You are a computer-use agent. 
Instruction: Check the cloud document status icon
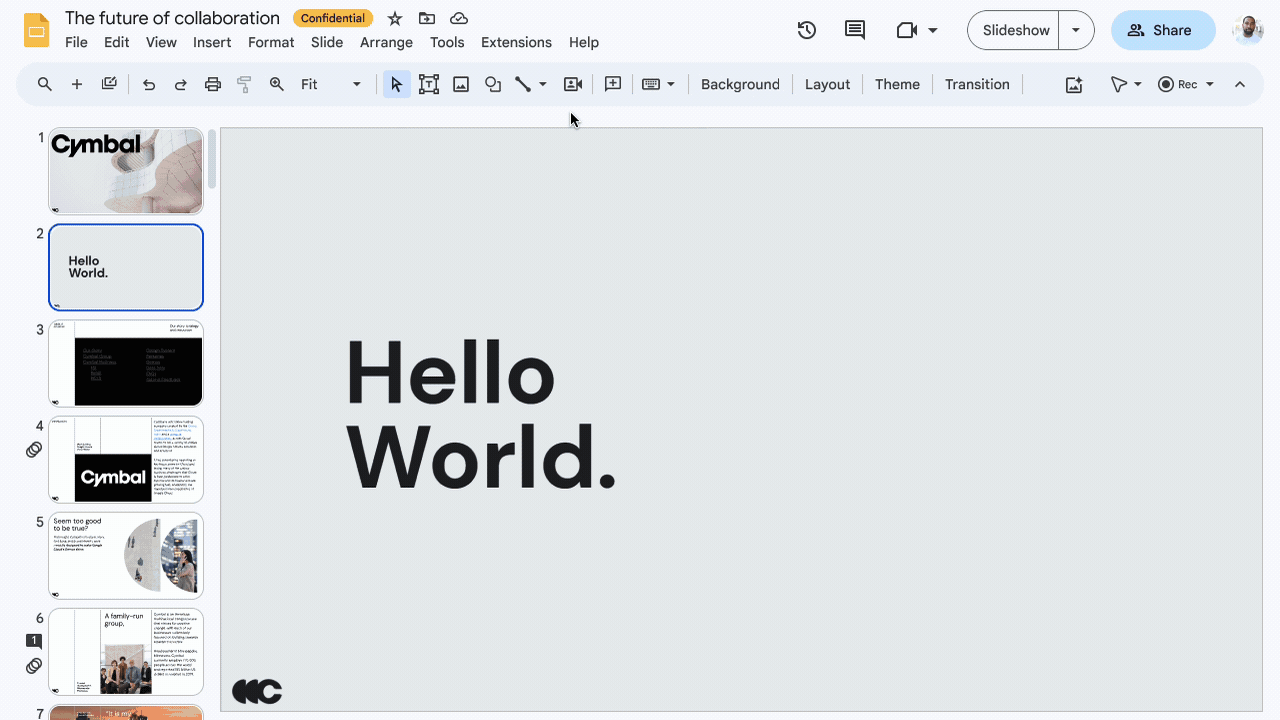[459, 18]
